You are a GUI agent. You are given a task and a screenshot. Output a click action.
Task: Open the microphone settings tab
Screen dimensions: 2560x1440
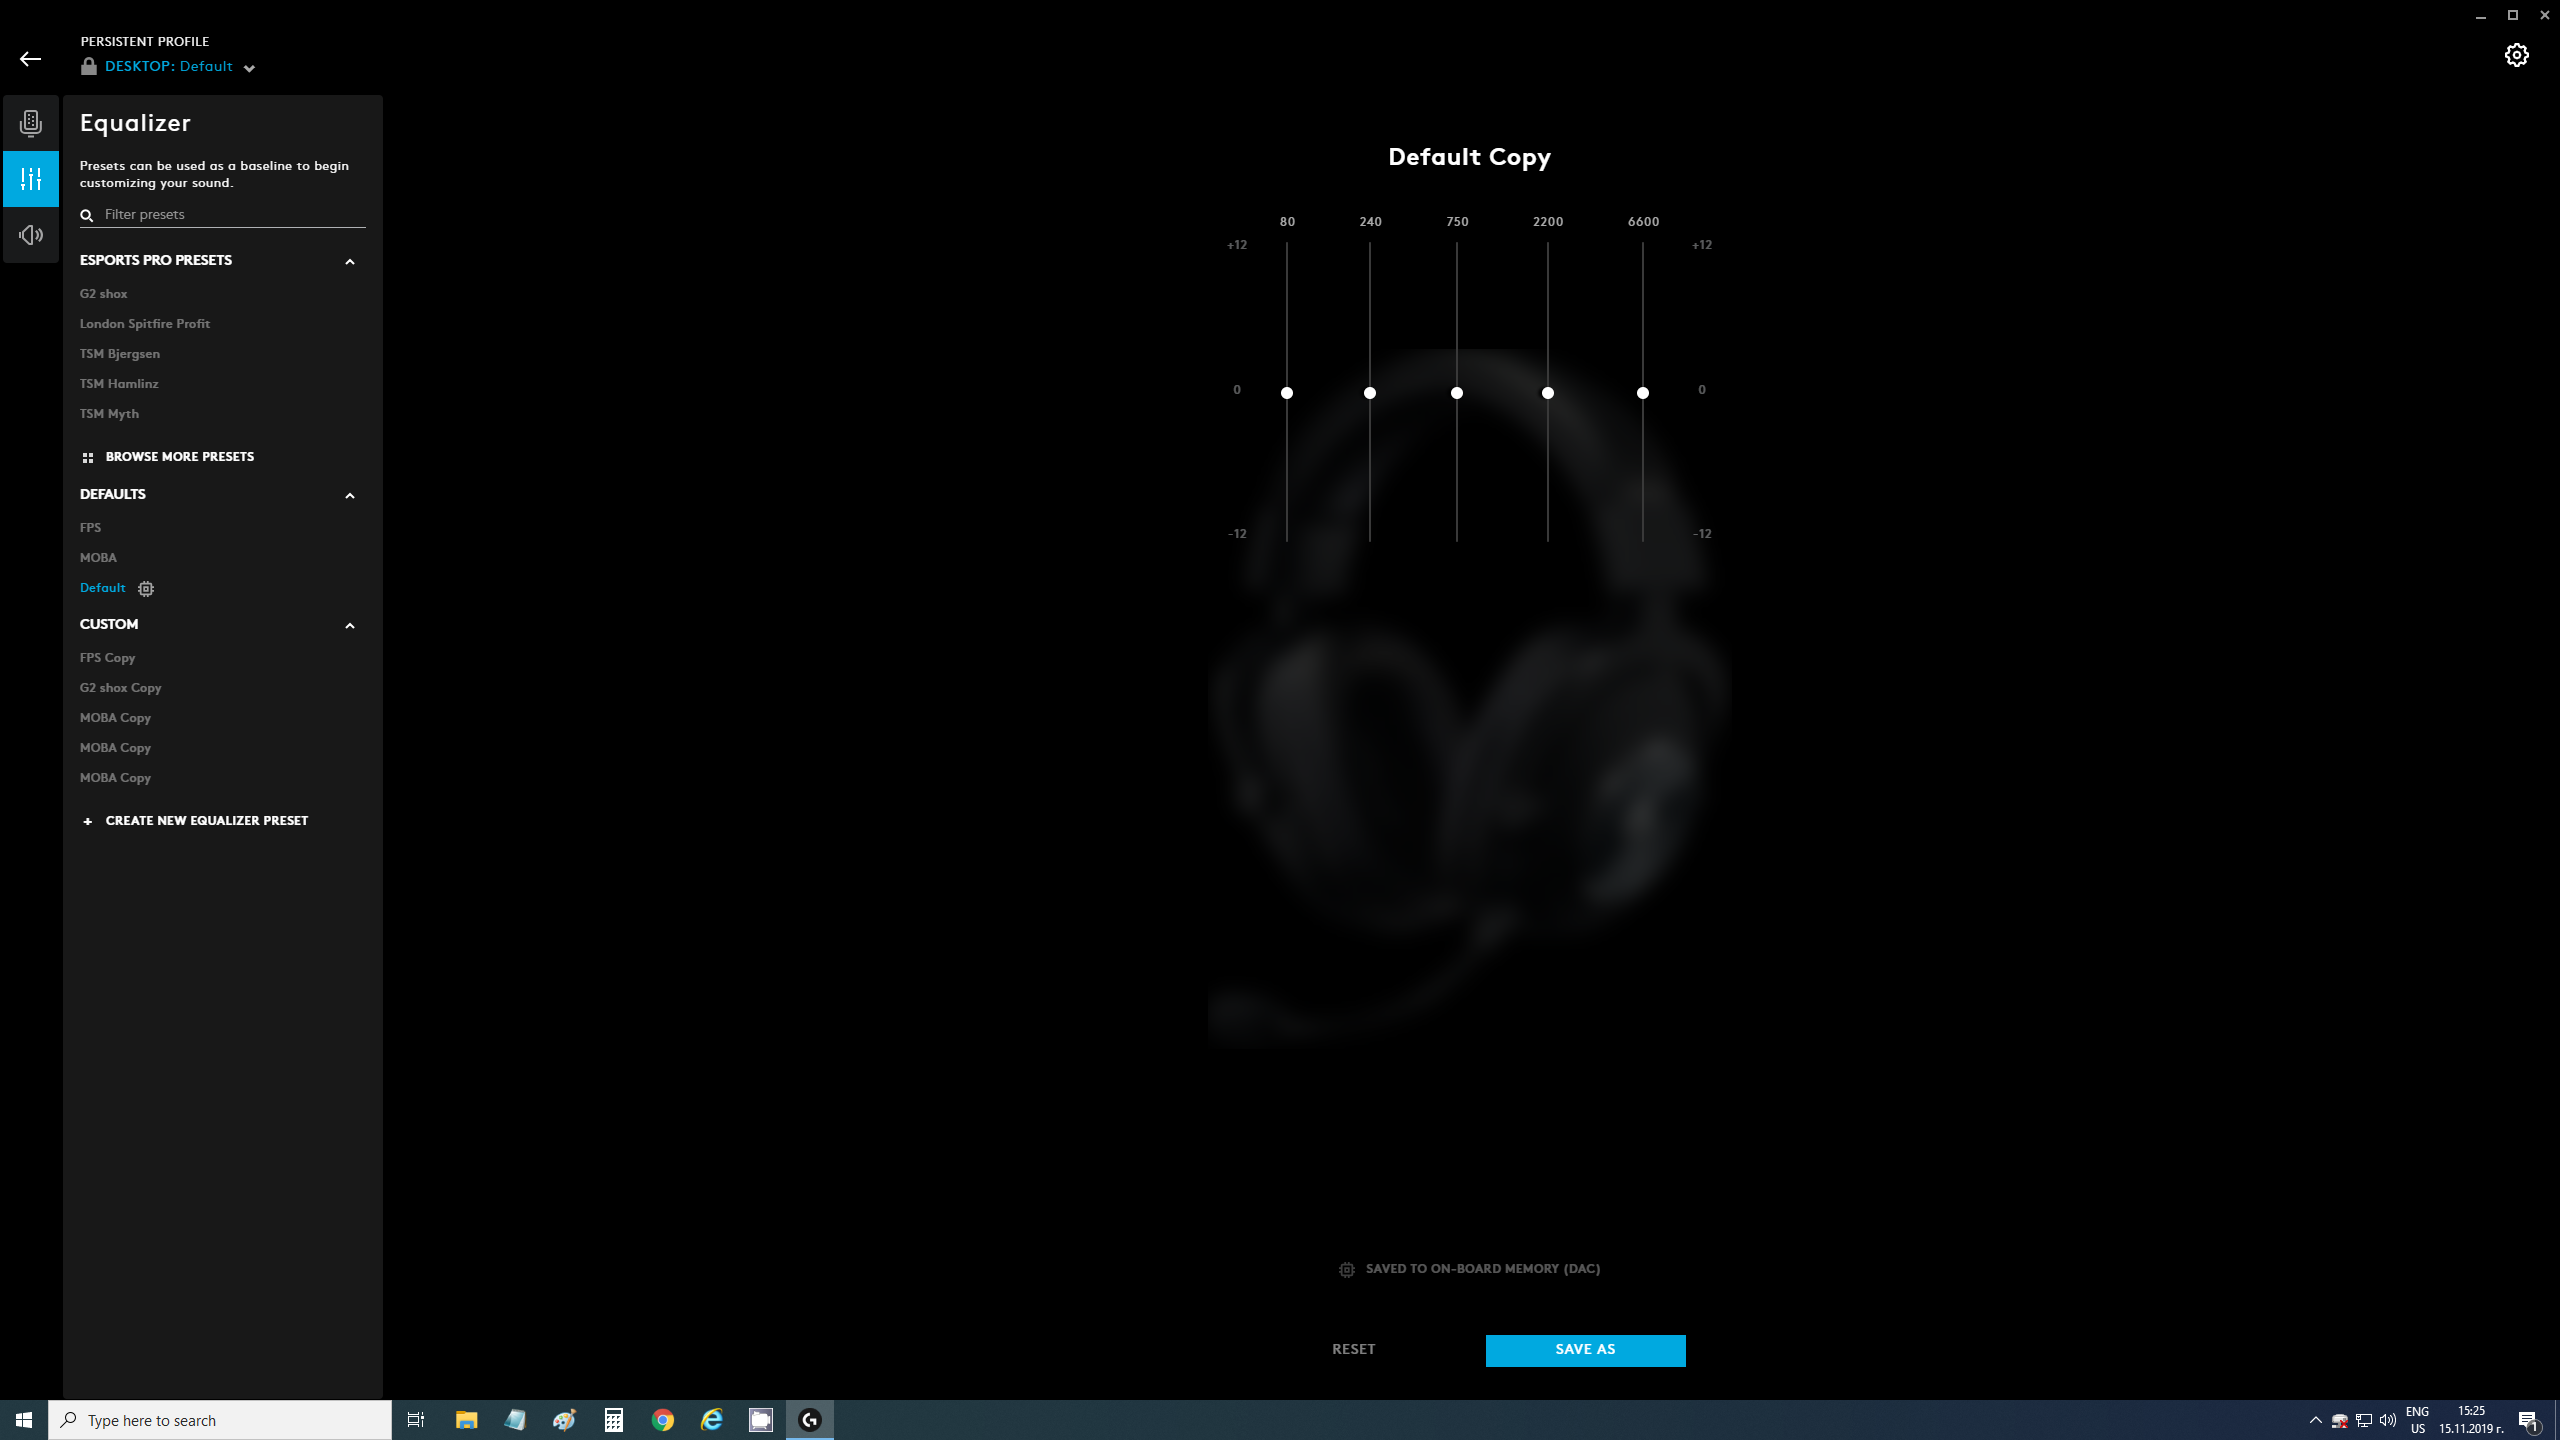pyautogui.click(x=31, y=123)
